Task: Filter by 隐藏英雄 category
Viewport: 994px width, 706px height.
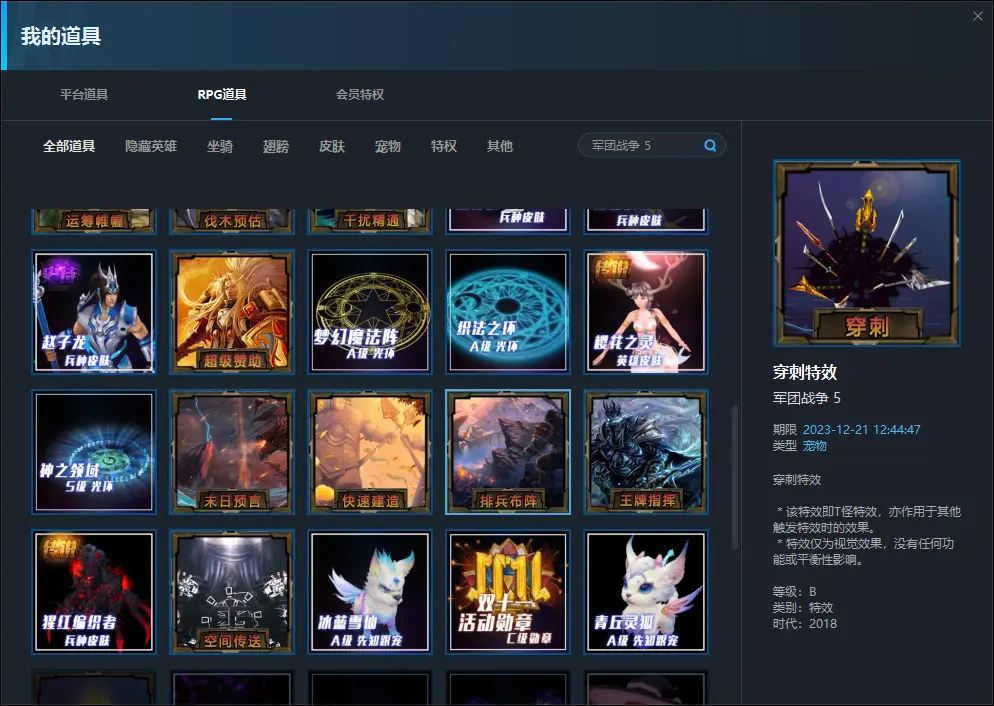Action: [151, 146]
